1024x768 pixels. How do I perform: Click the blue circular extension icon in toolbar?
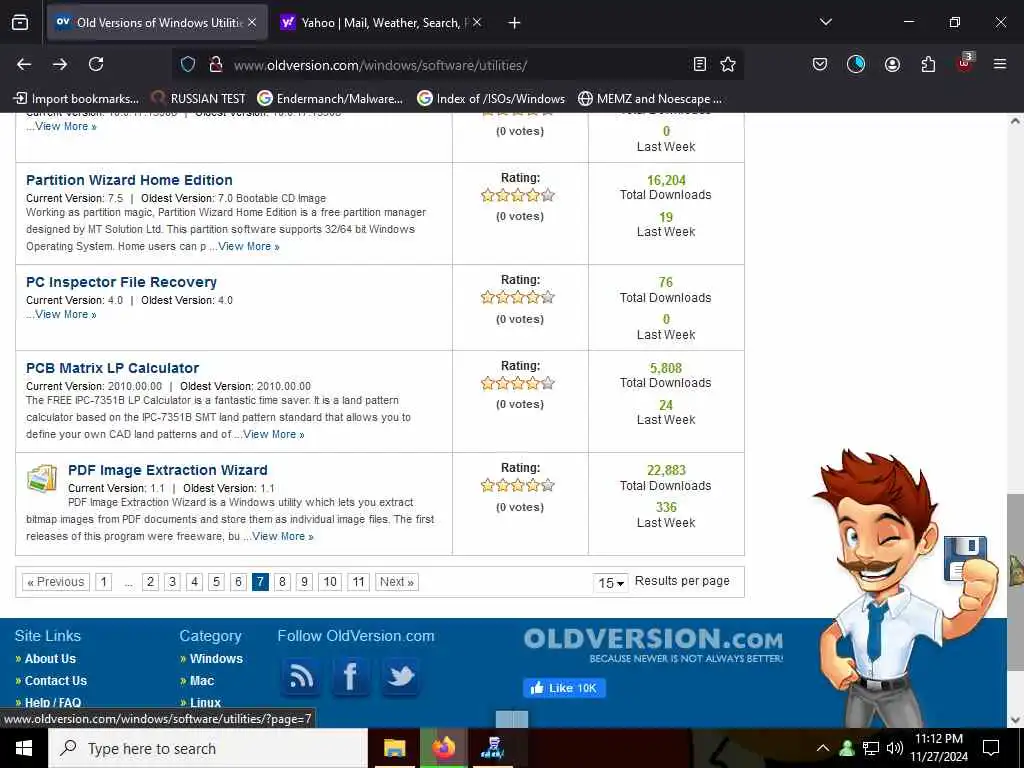(856, 64)
